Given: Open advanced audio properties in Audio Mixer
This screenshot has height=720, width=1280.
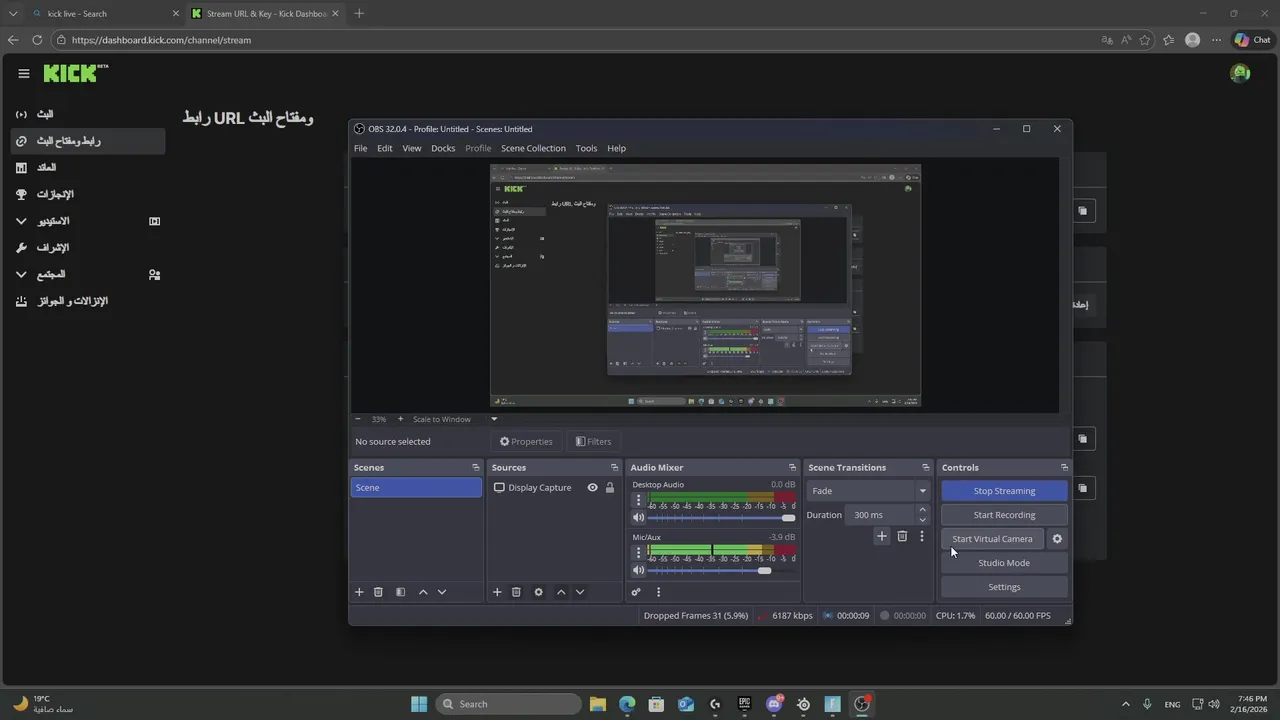Looking at the screenshot, I should click(x=635, y=592).
